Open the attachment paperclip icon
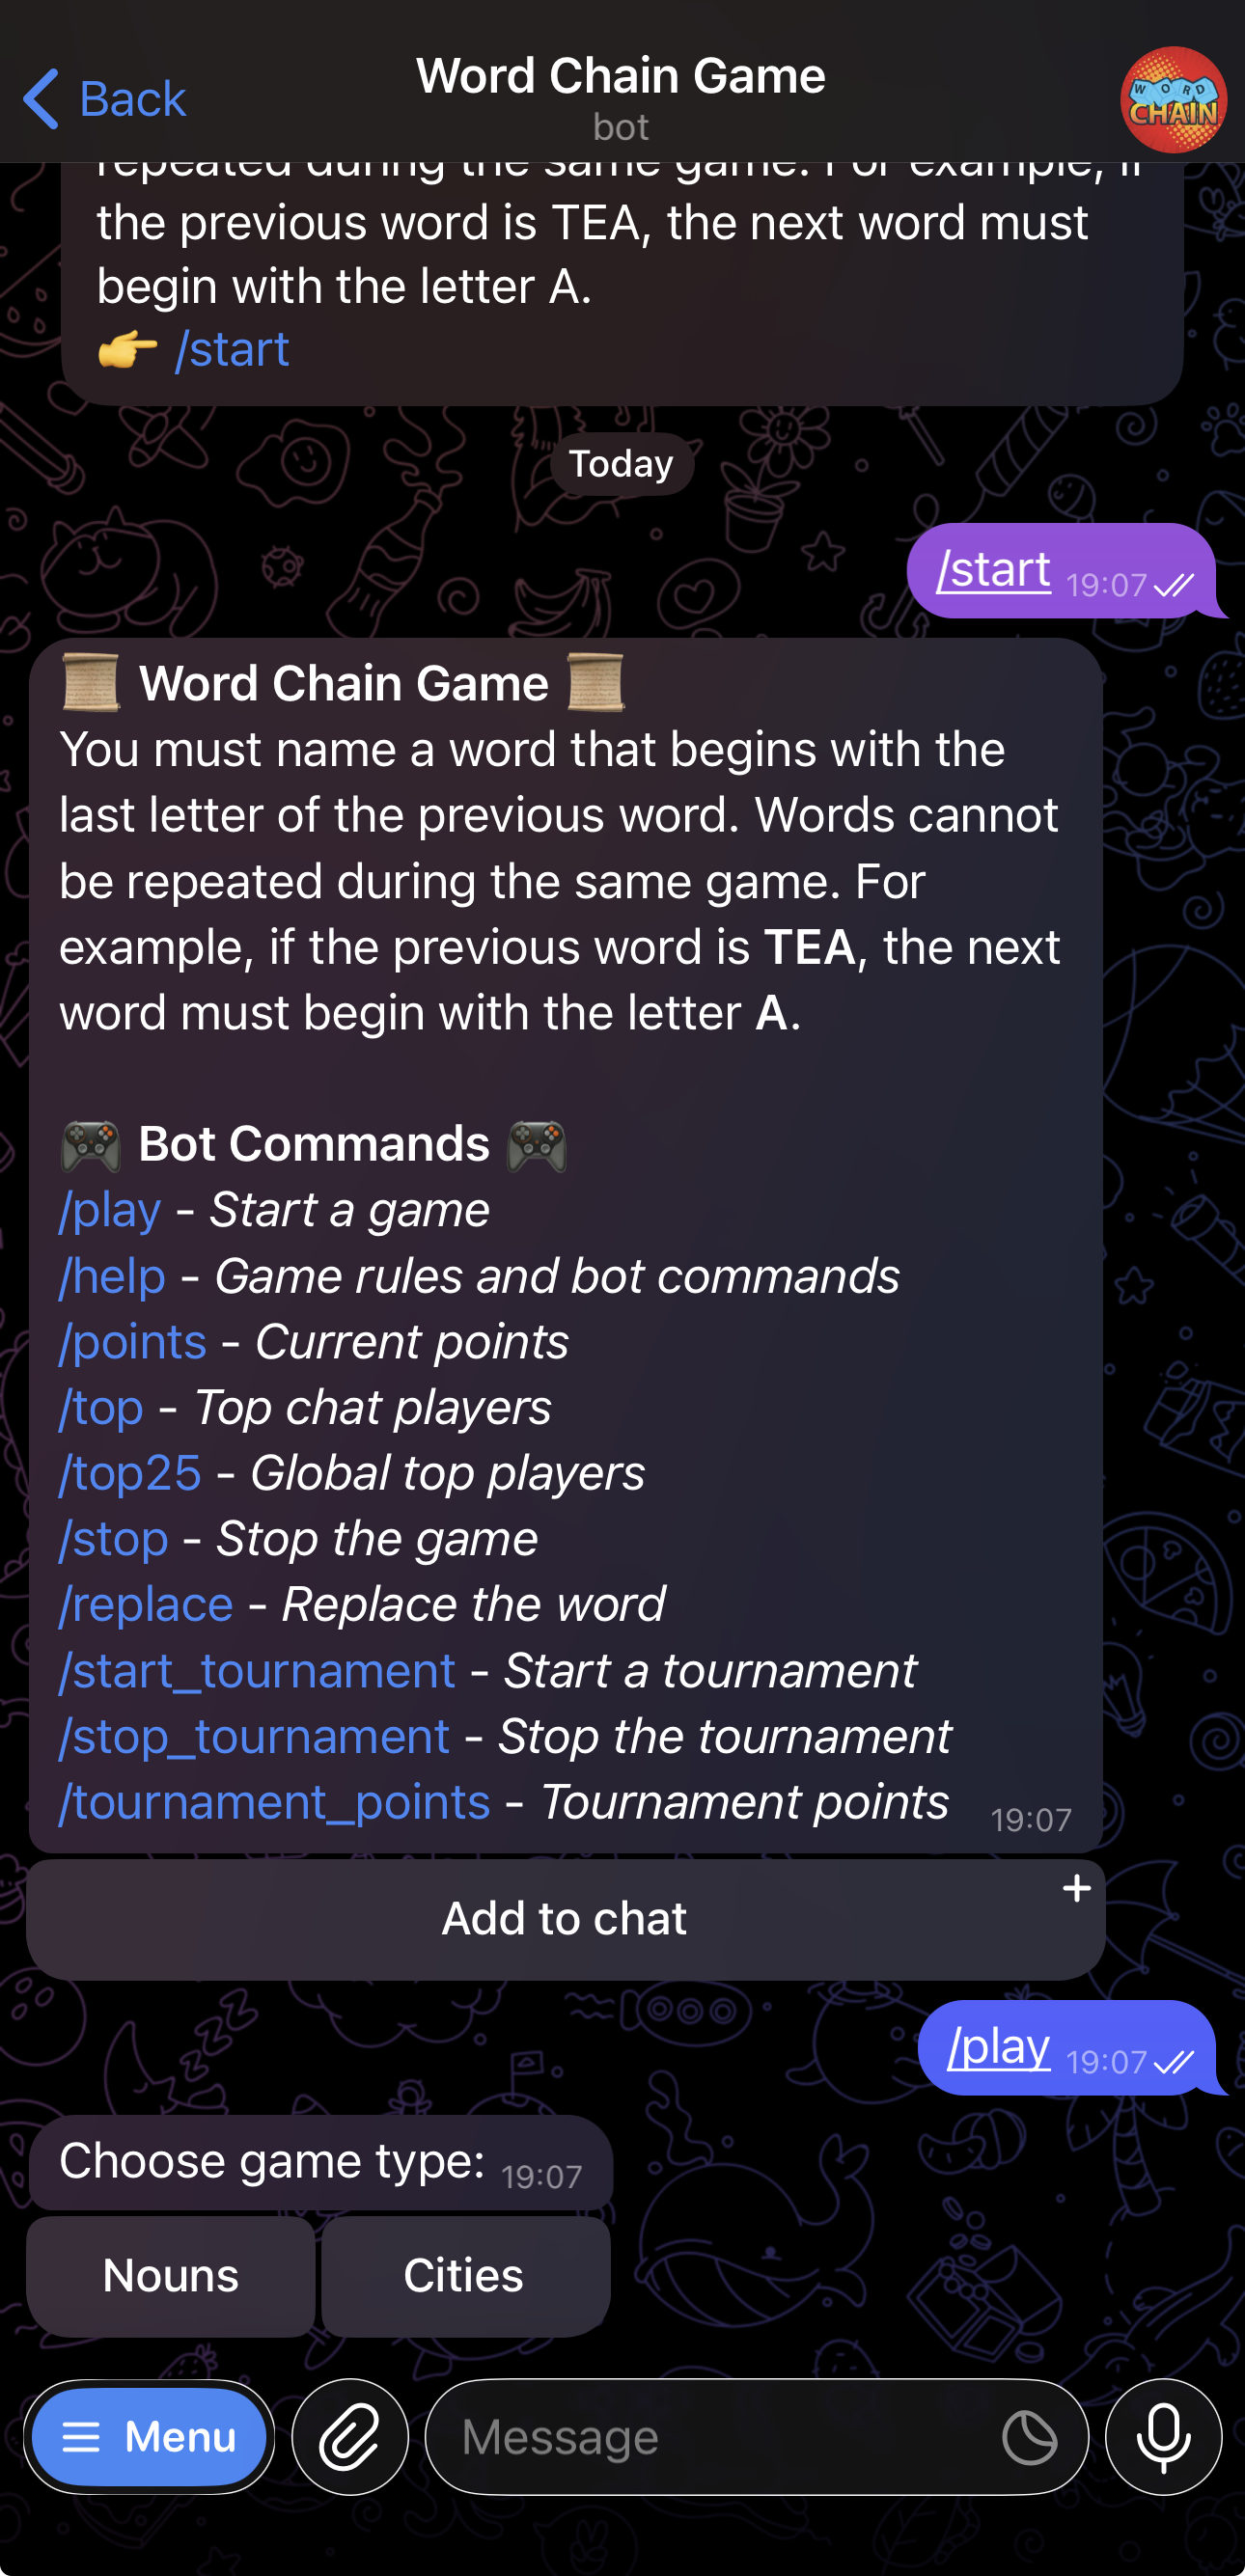The height and width of the screenshot is (2576, 1245). tap(349, 2437)
